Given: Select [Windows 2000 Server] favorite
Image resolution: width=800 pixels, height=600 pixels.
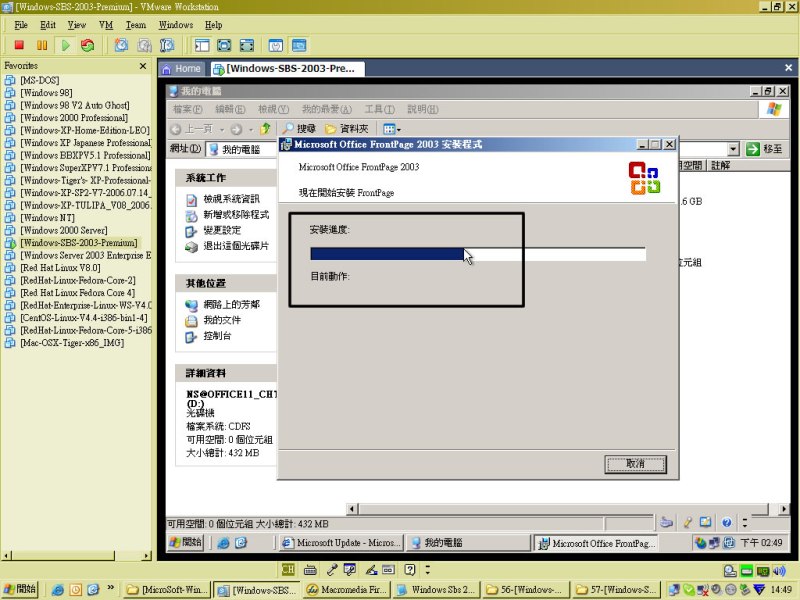Looking at the screenshot, I should pos(64,230).
